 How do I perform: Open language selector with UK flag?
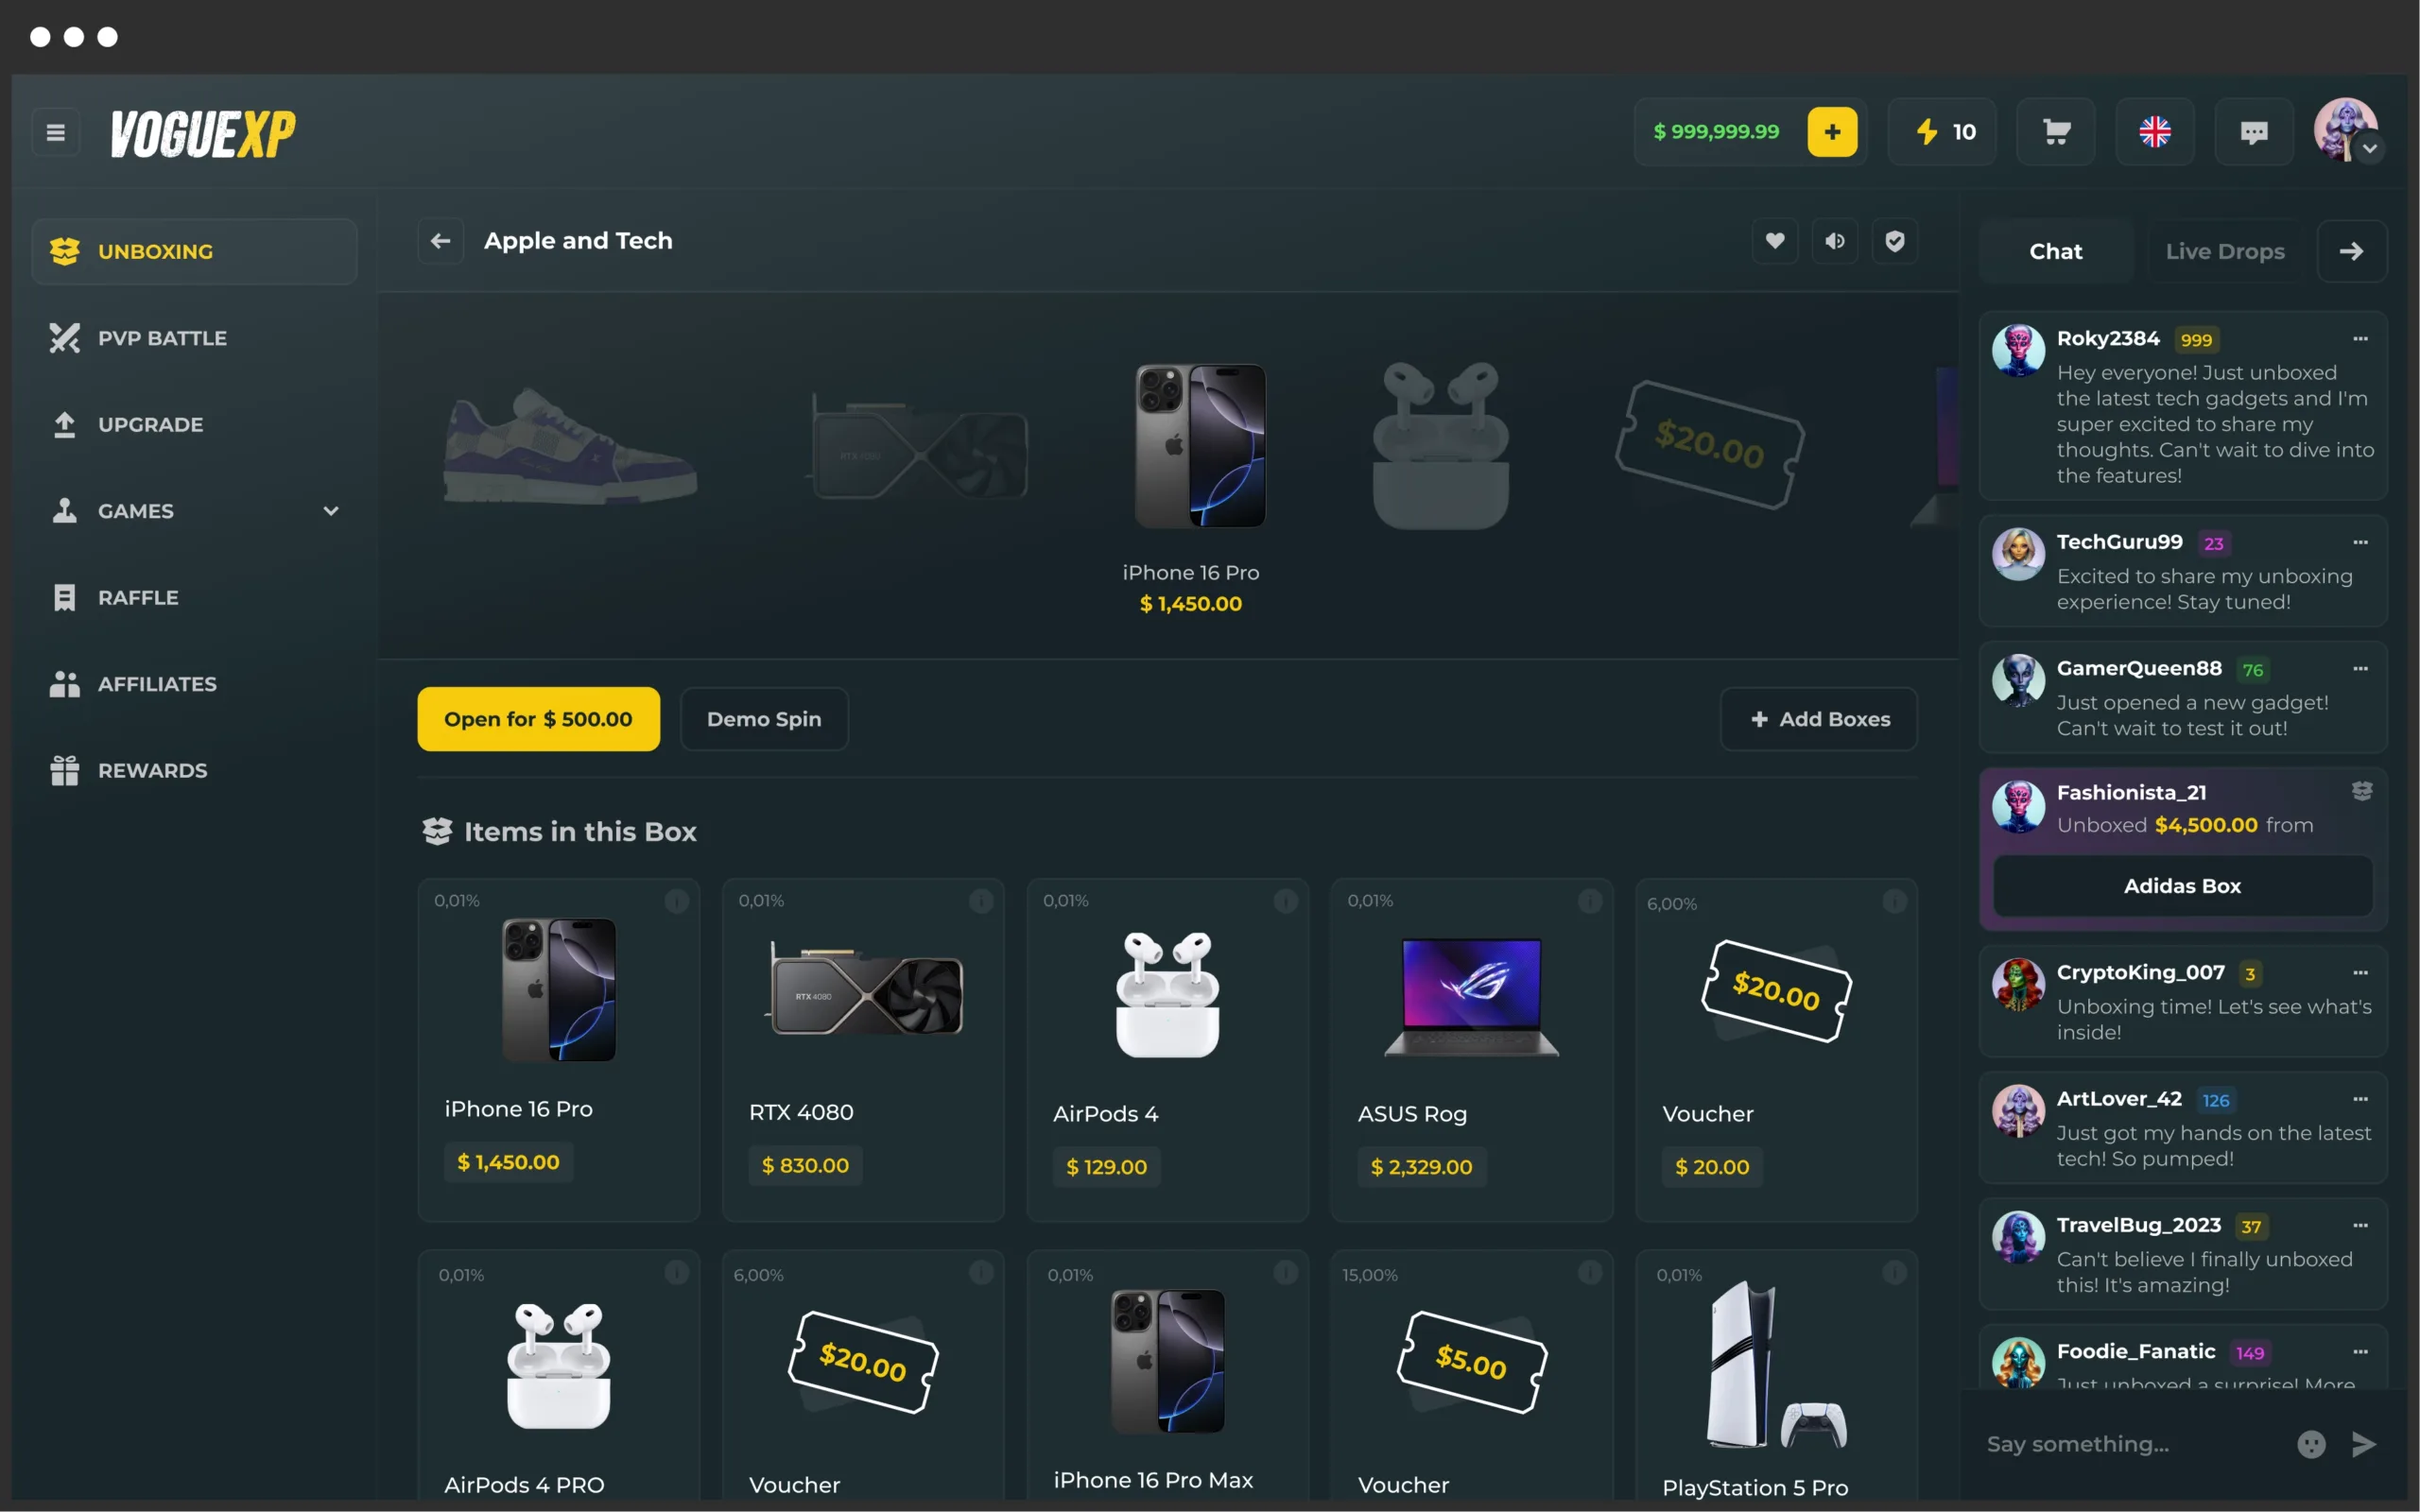coord(2154,132)
